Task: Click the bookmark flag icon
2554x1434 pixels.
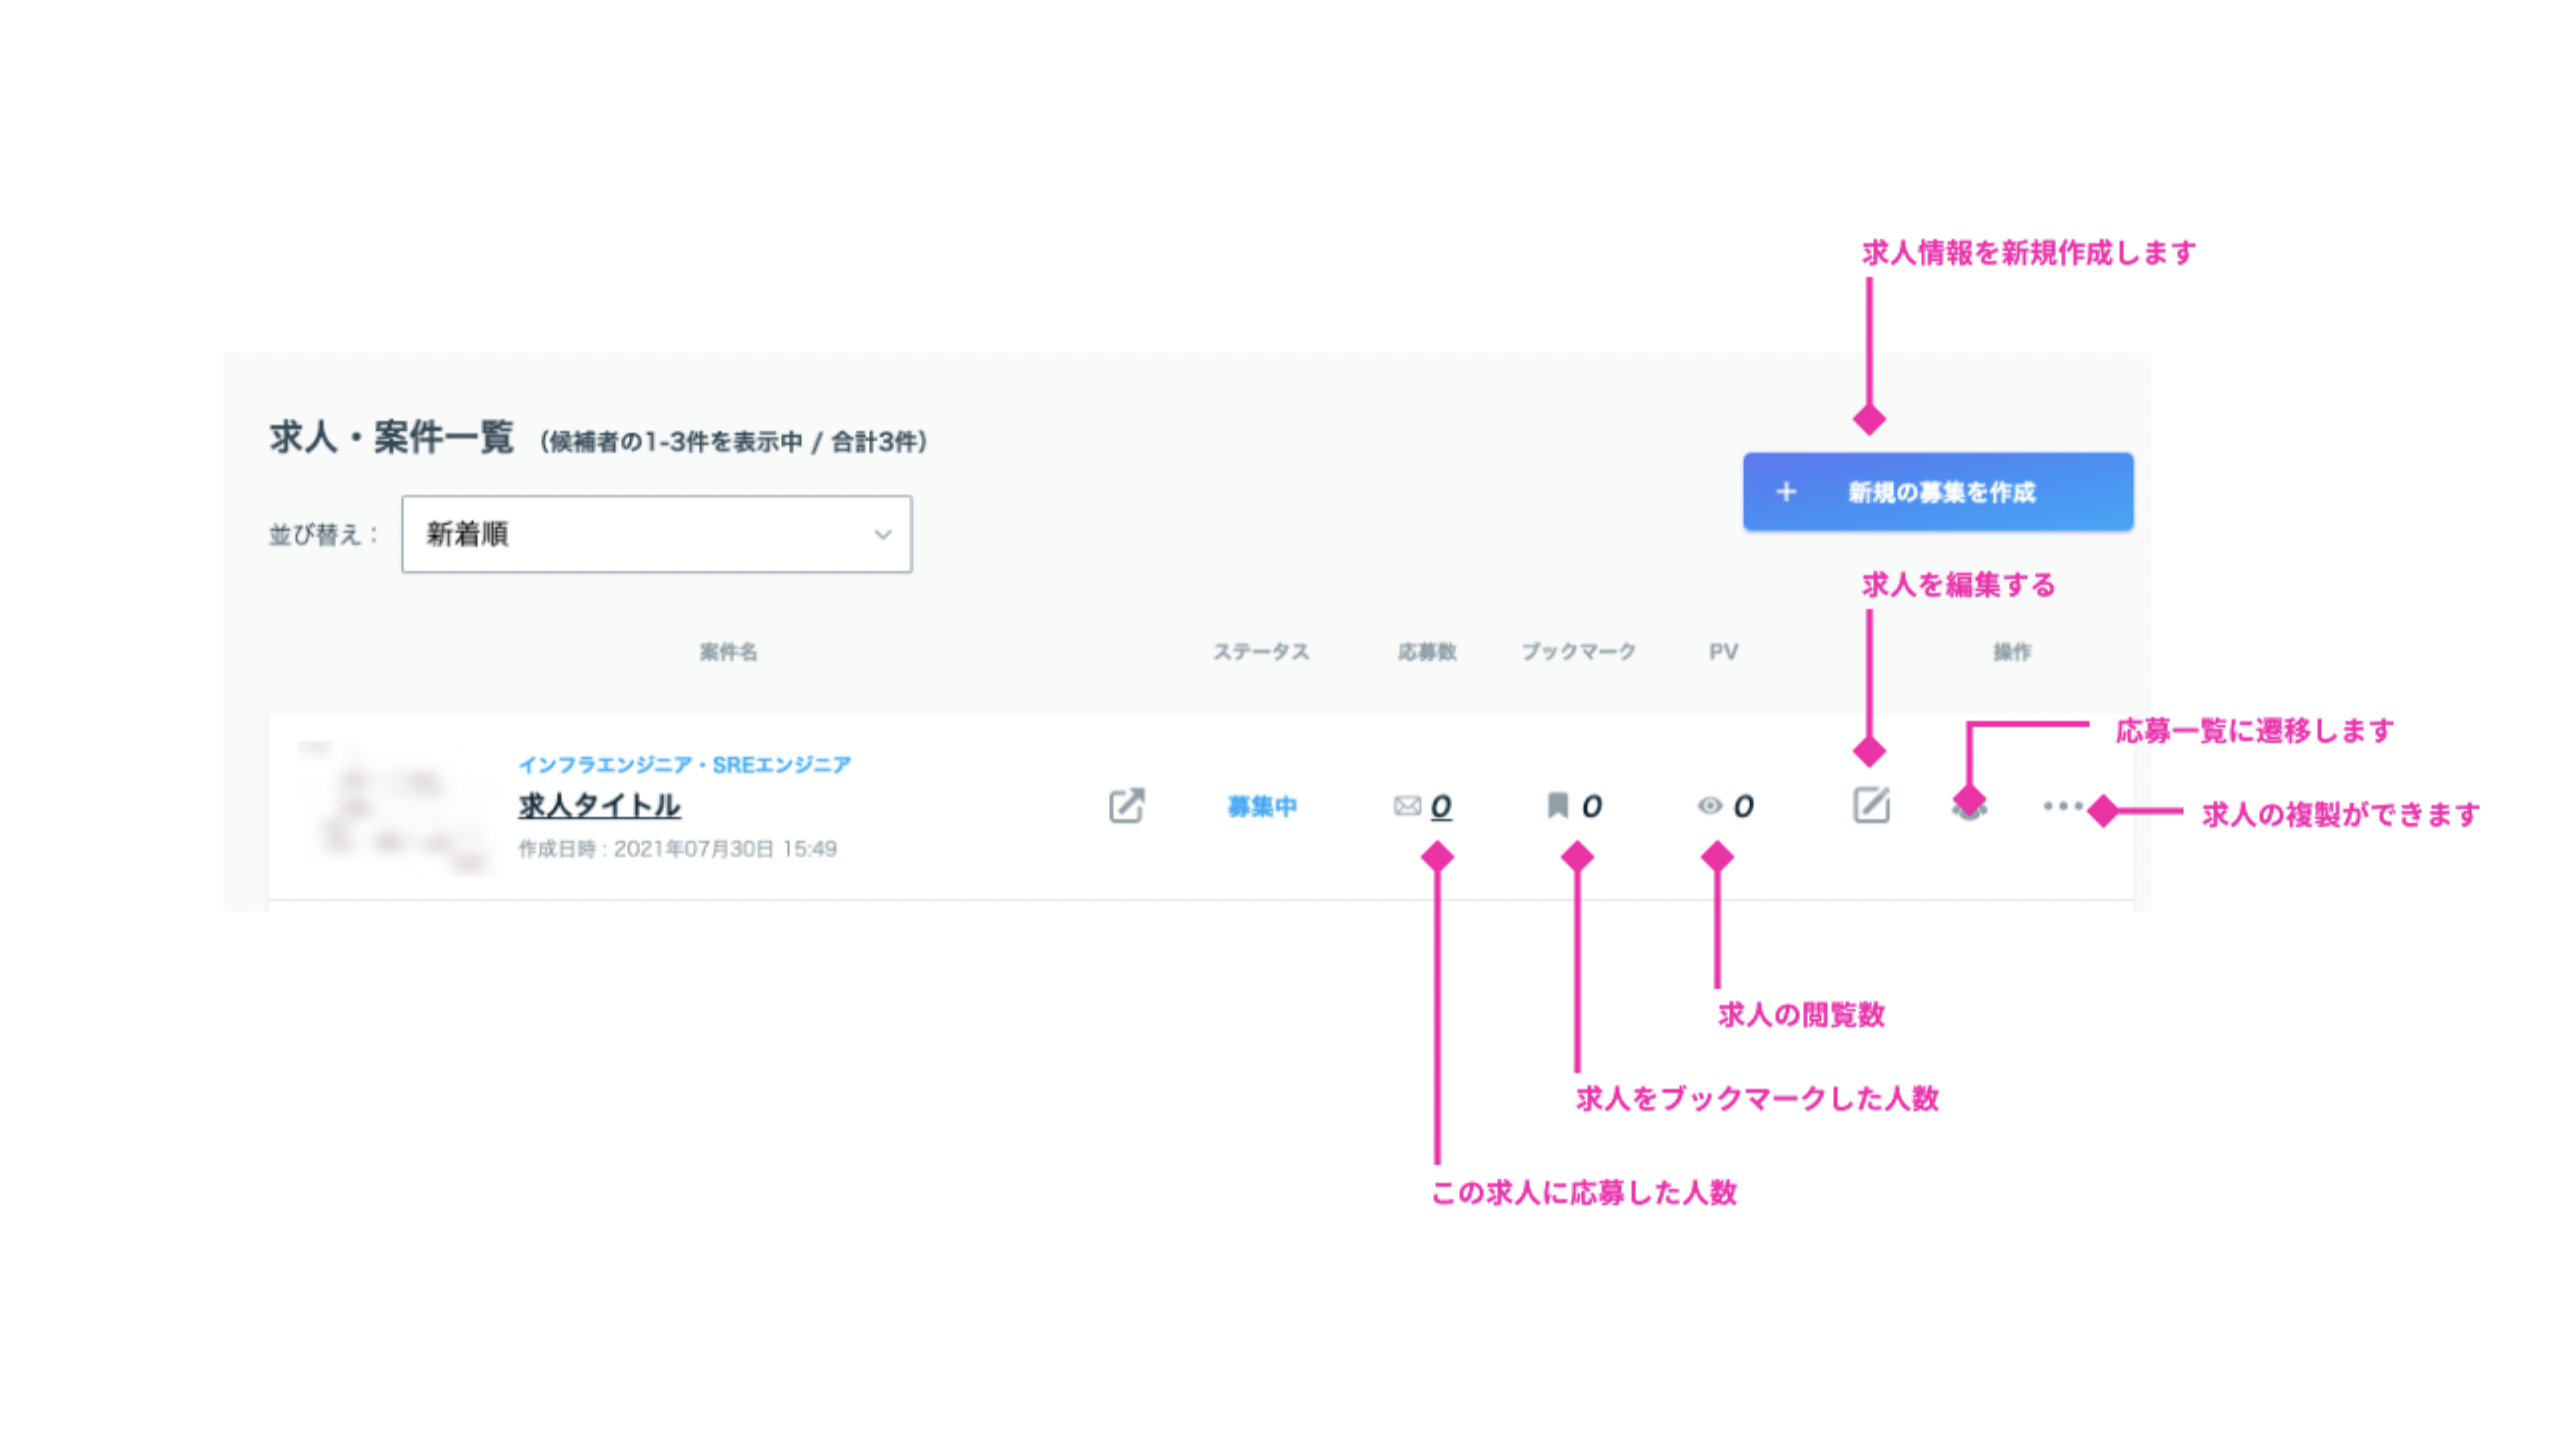Action: click(x=1557, y=805)
